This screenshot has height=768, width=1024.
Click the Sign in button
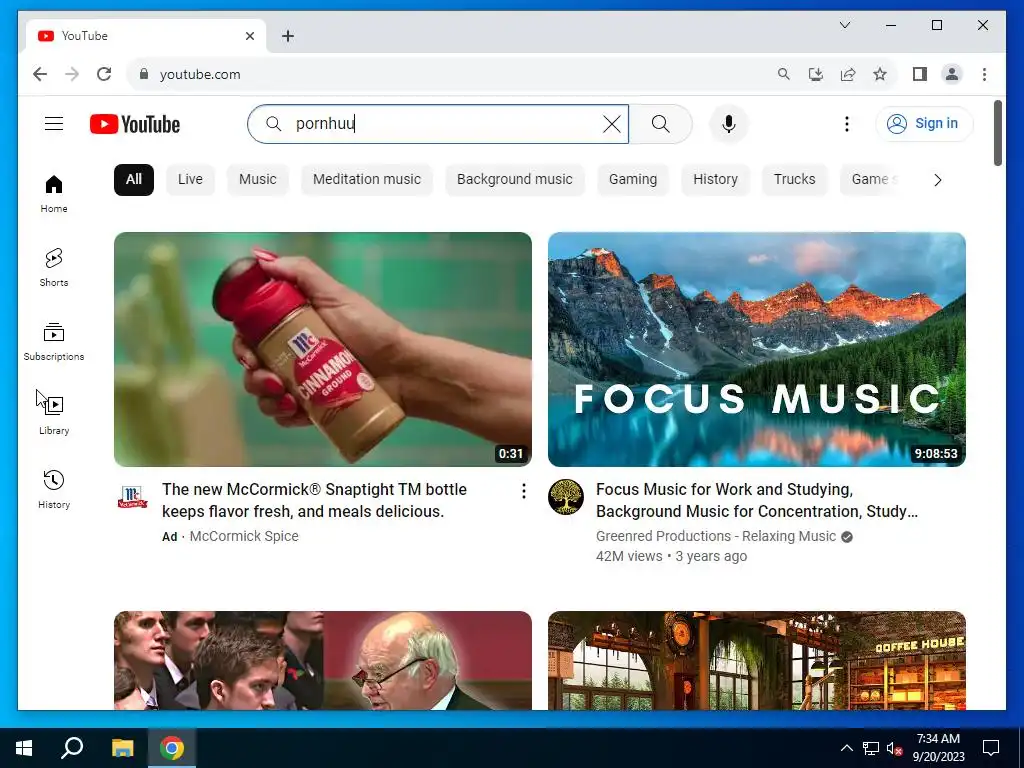[x=924, y=123]
